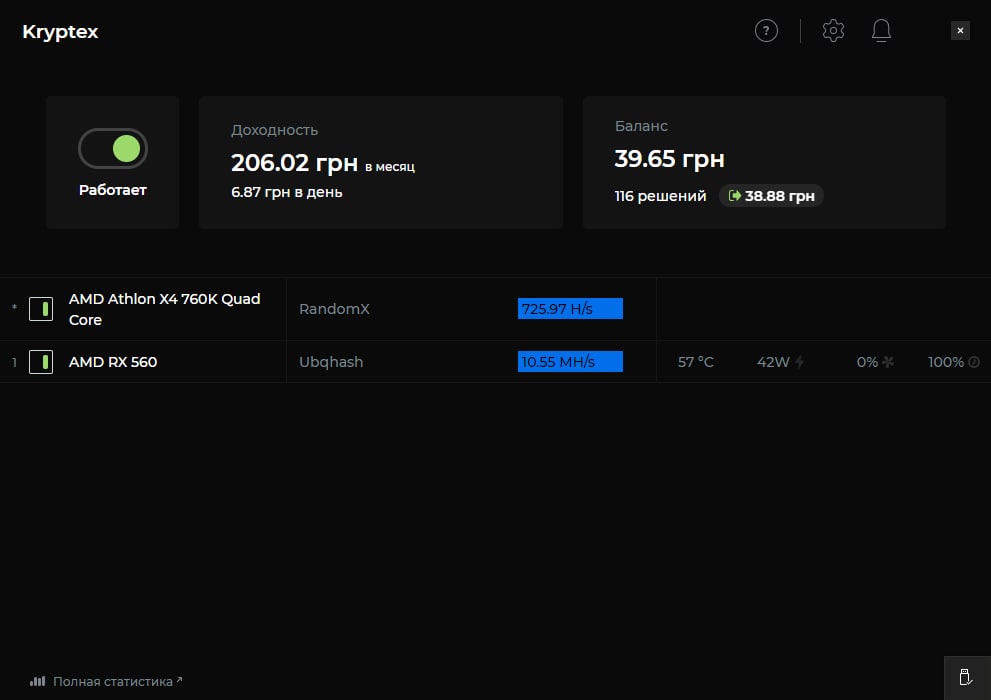Select the Ubqhash algorithm label
Screen dimensions: 991x700
click(331, 362)
